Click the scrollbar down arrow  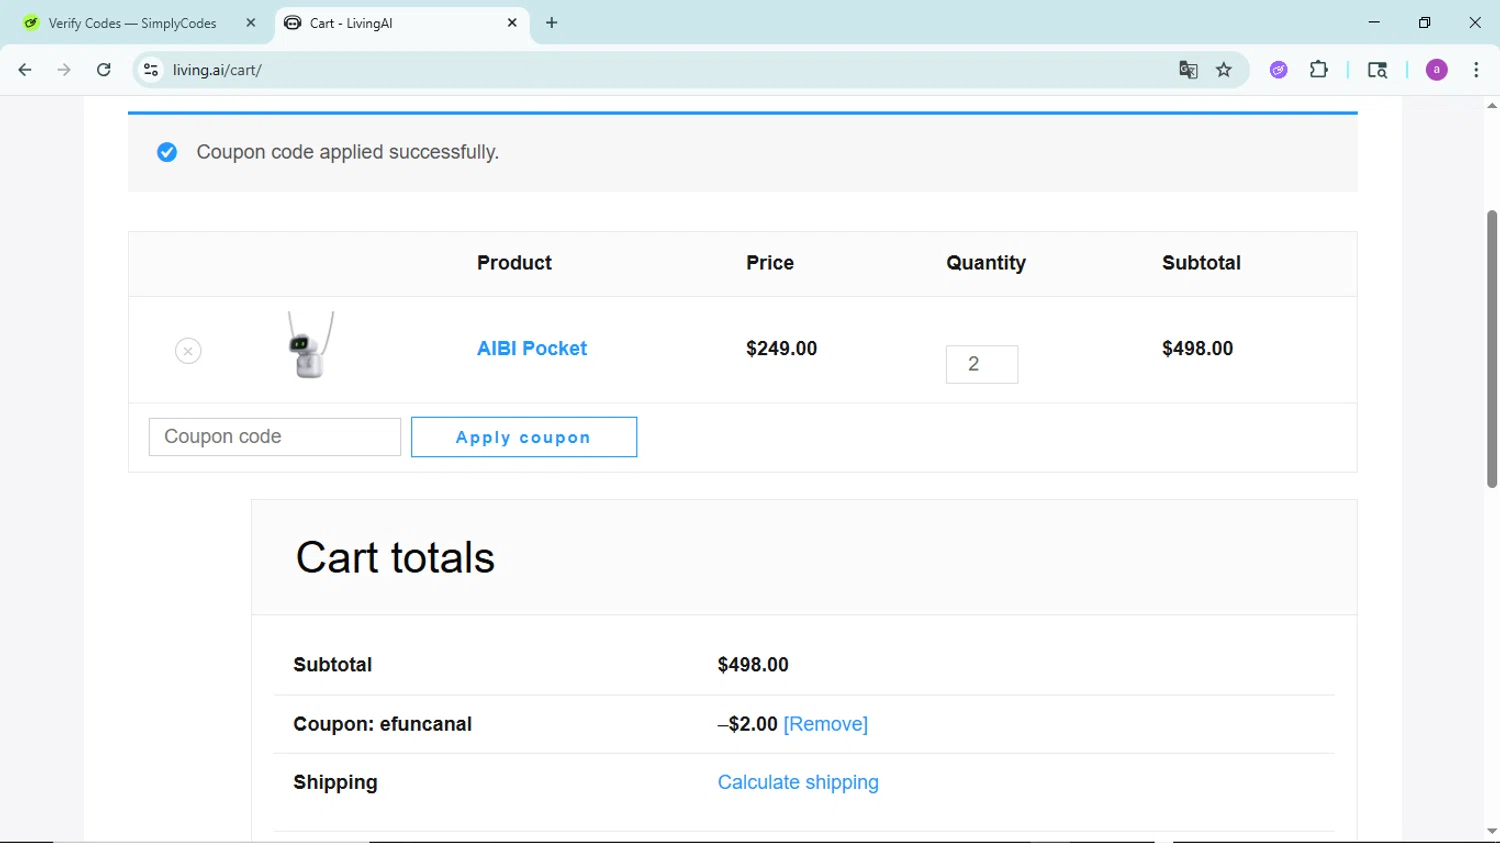pyautogui.click(x=1492, y=832)
